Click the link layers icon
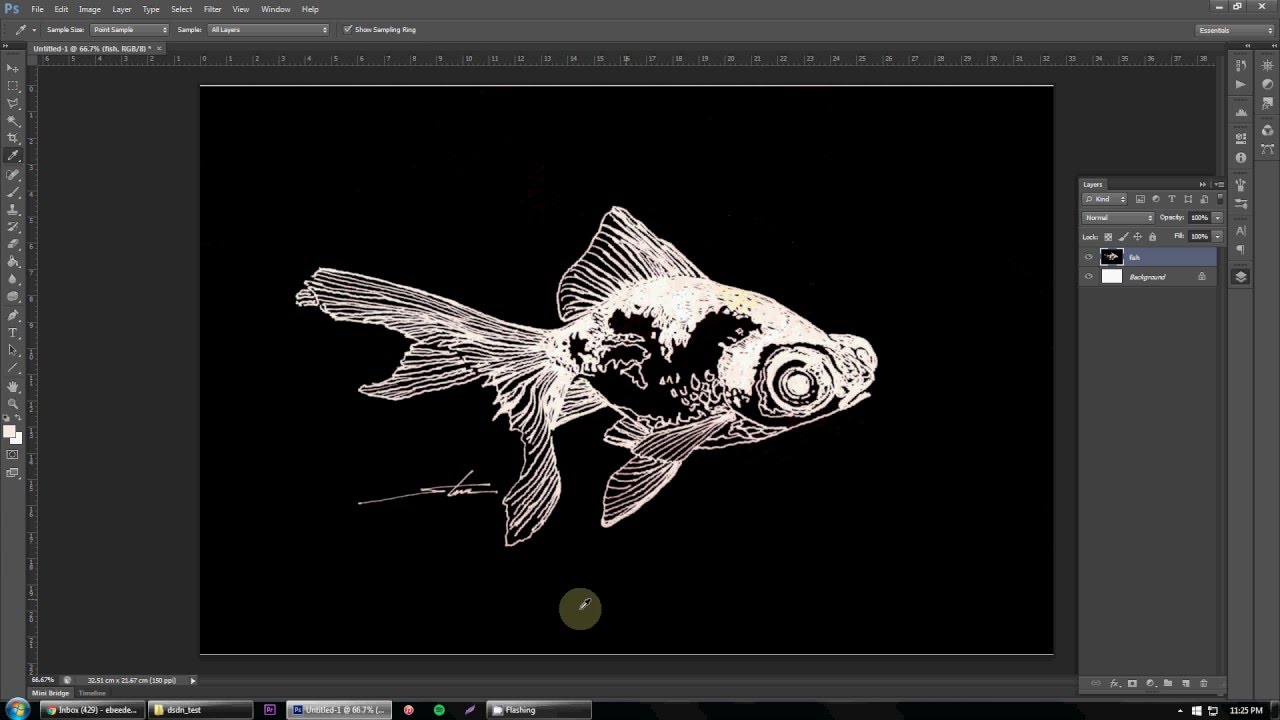 [x=1096, y=683]
